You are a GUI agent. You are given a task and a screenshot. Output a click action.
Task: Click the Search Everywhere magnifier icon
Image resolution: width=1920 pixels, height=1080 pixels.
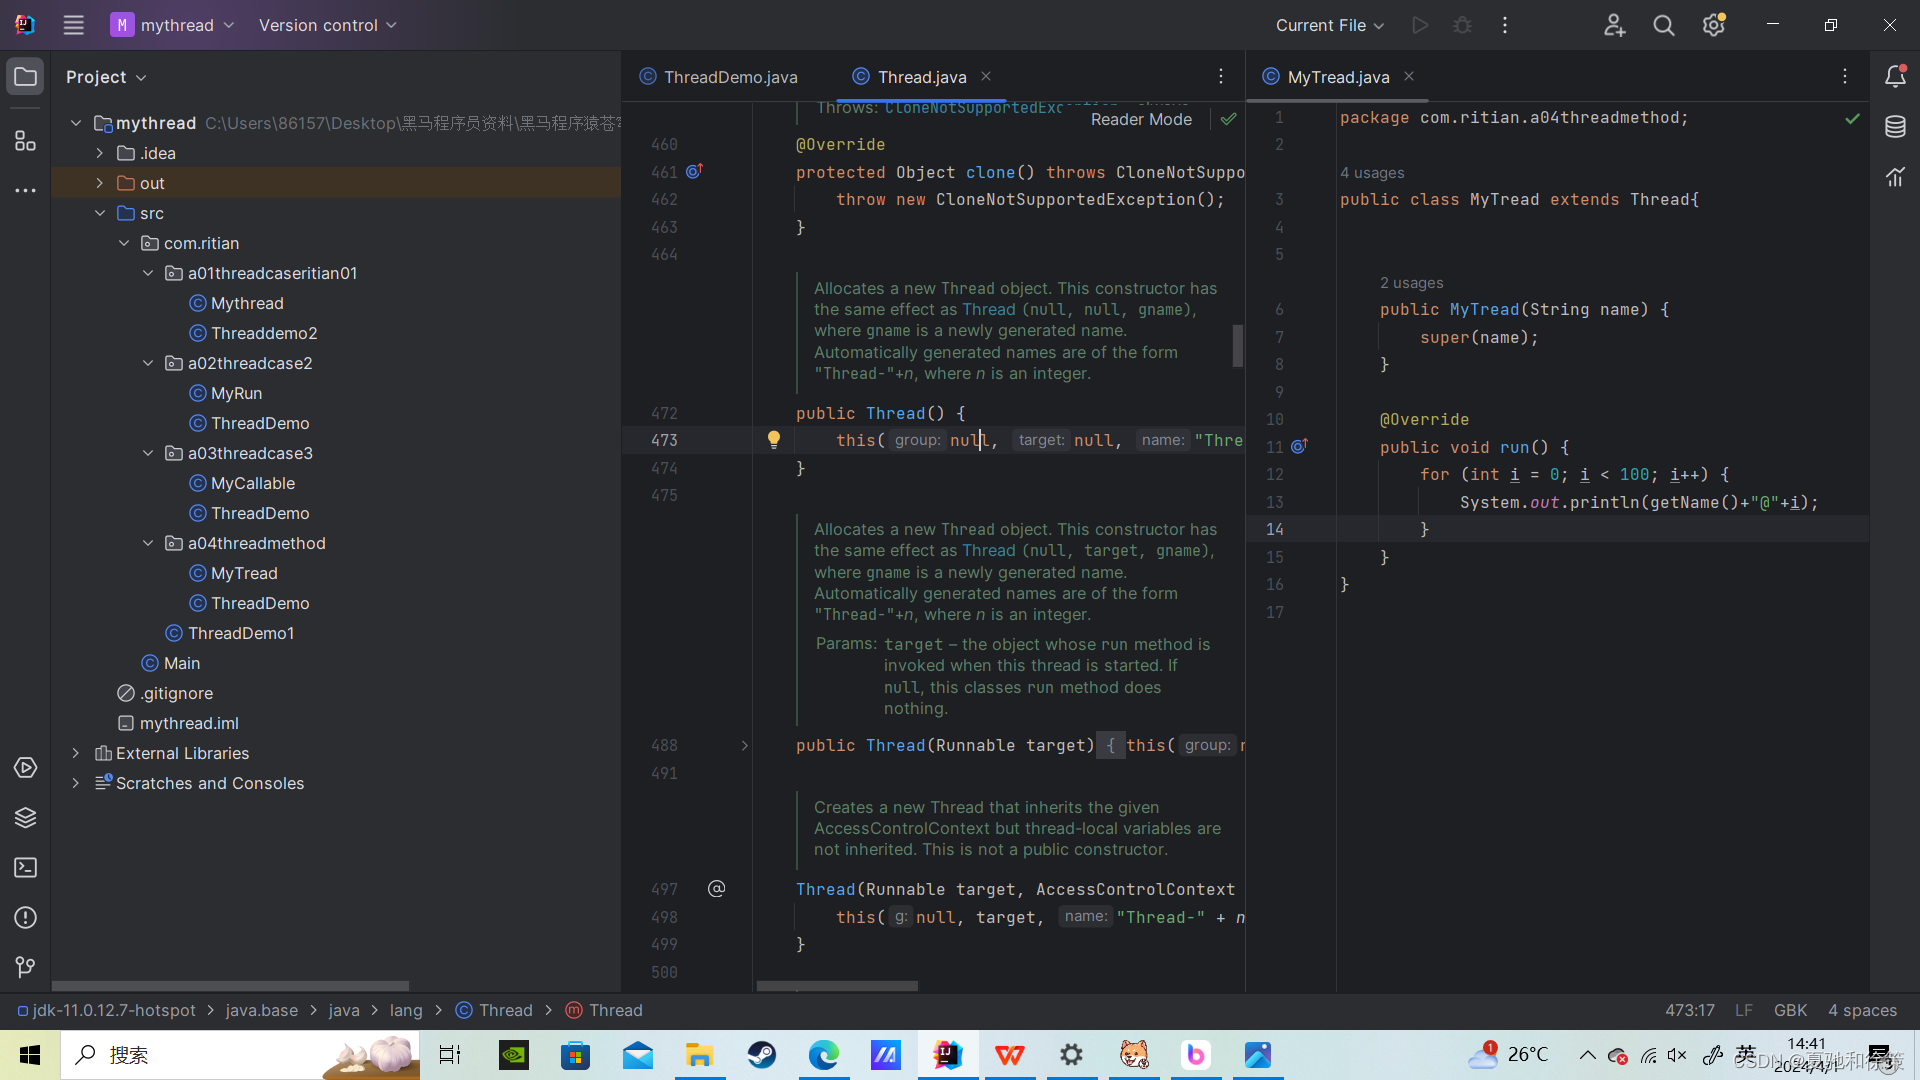[x=1663, y=25]
